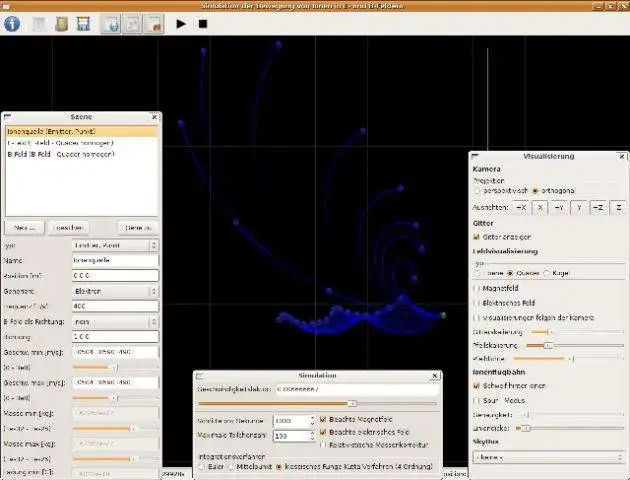The width and height of the screenshot is (630, 480).
Task: Click the Neu... button in the Szene panel
Action: 27,226
